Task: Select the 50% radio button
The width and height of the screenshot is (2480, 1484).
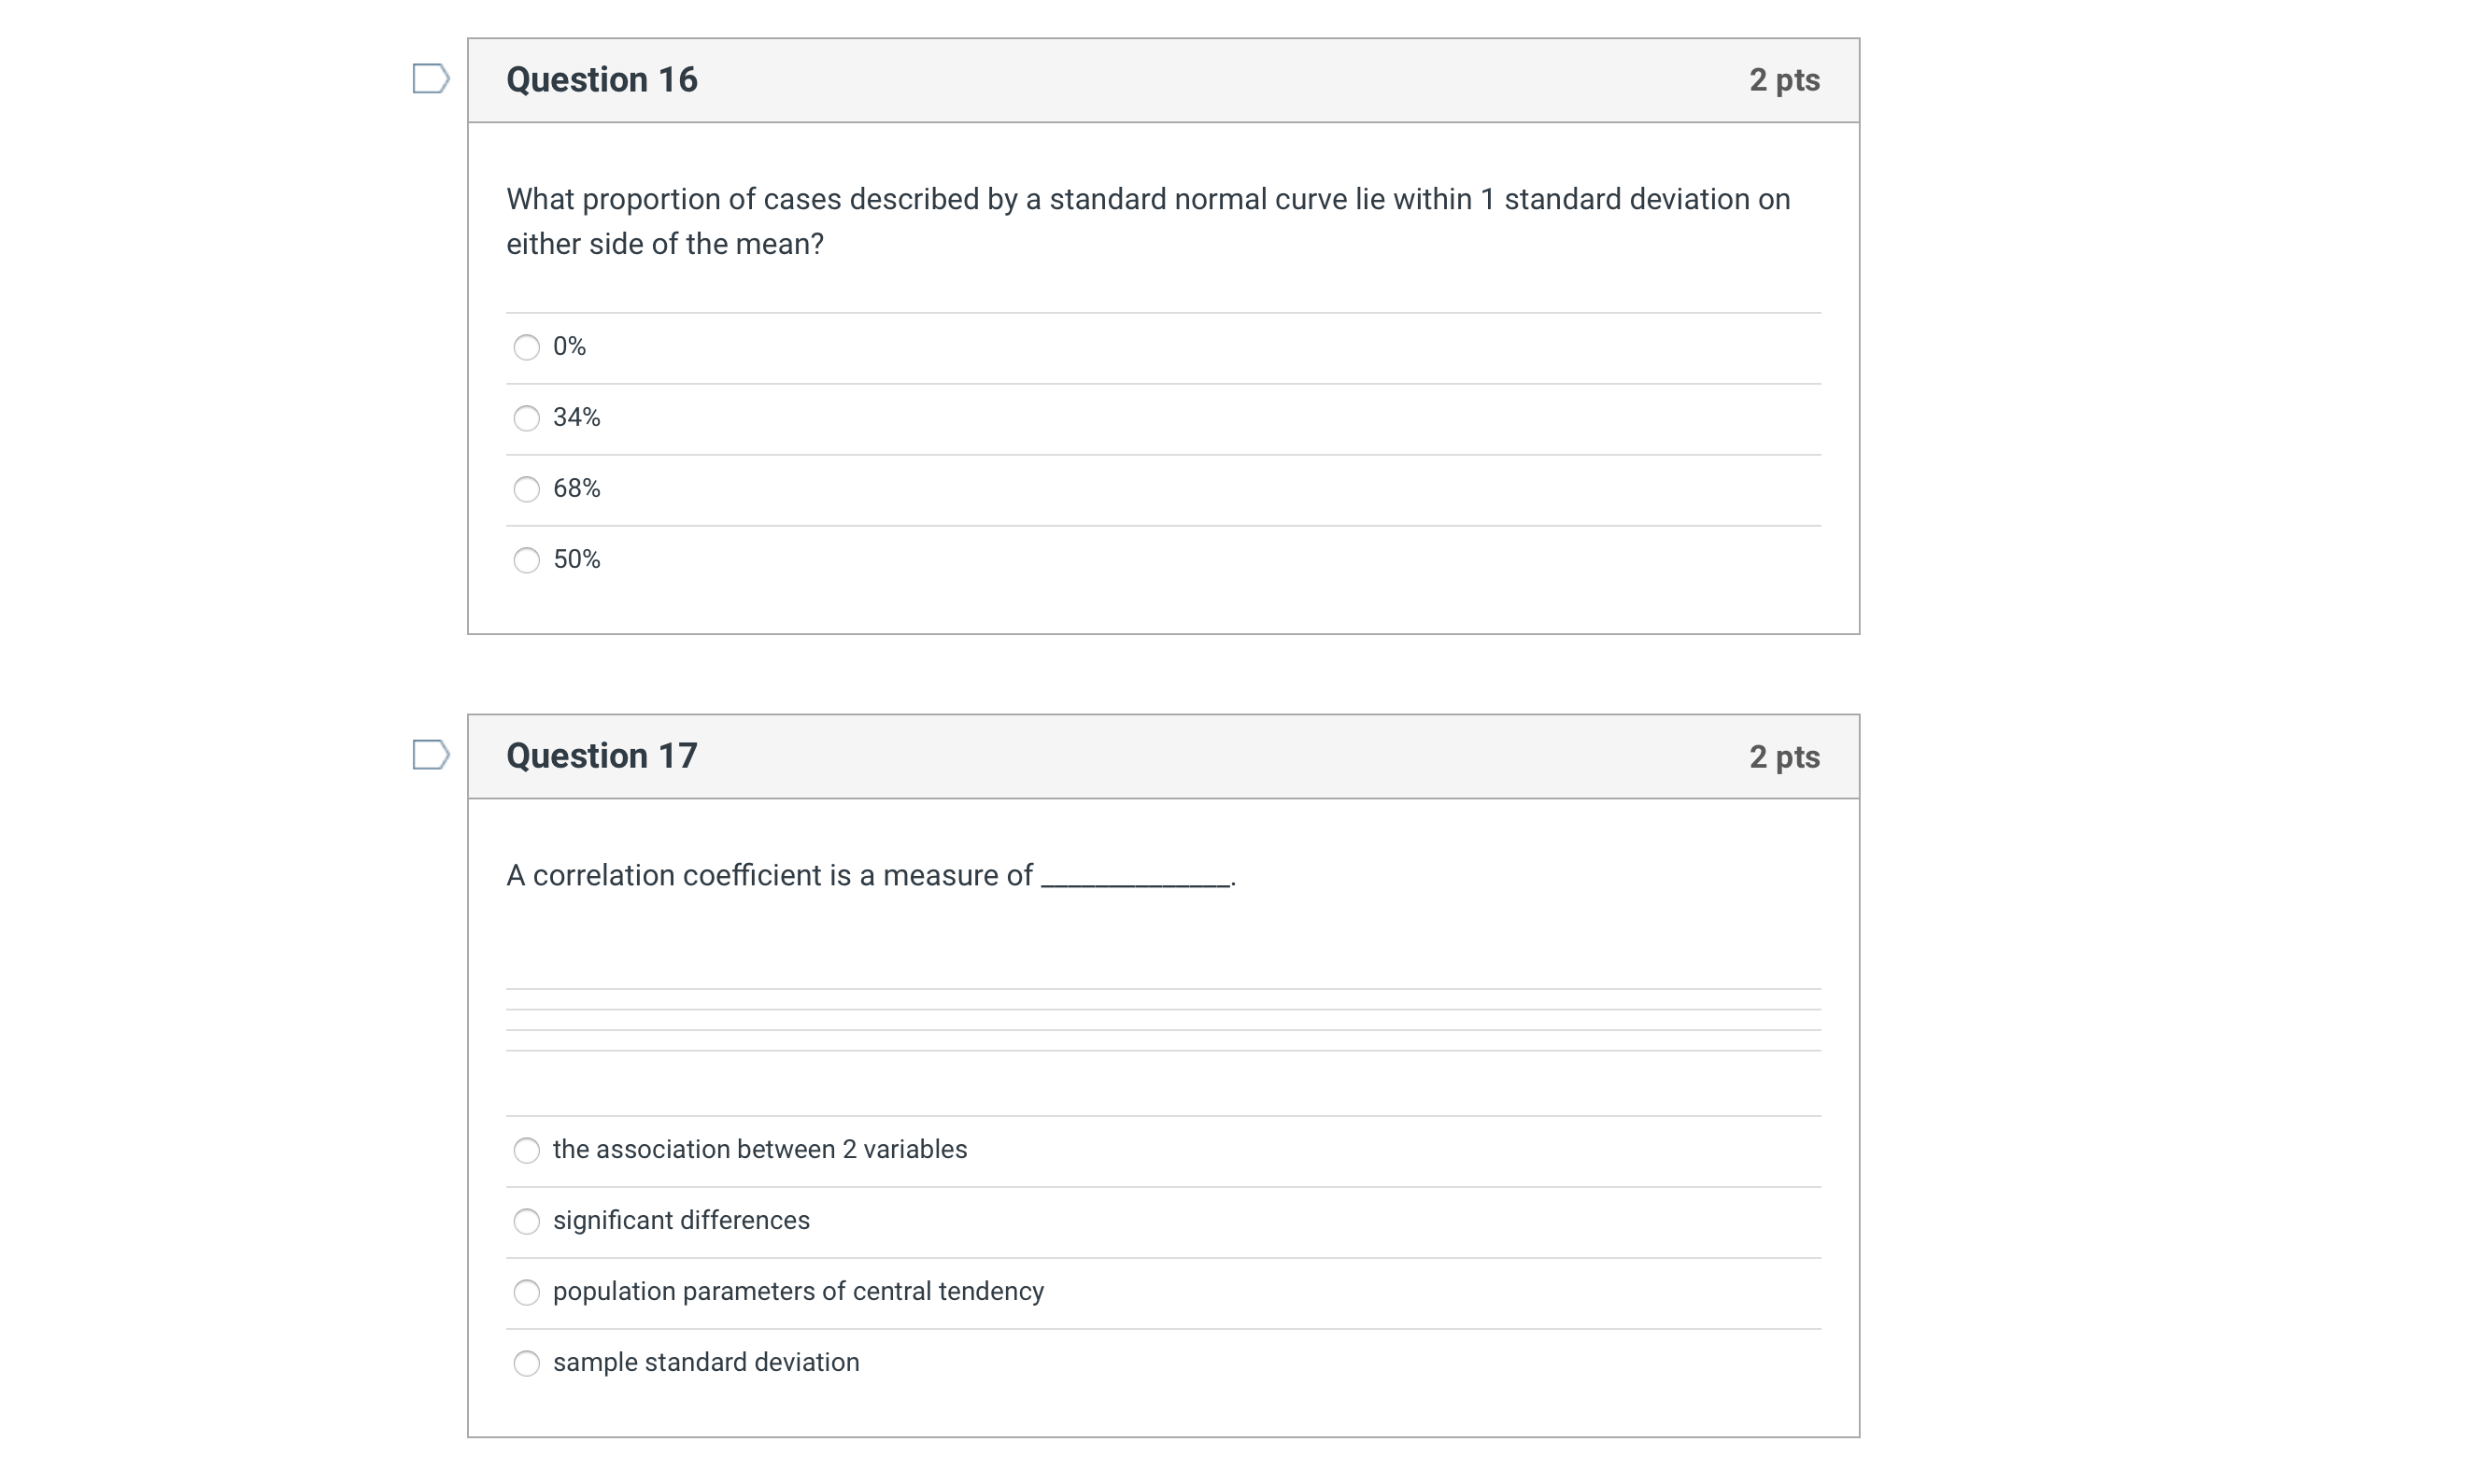Action: (526, 560)
